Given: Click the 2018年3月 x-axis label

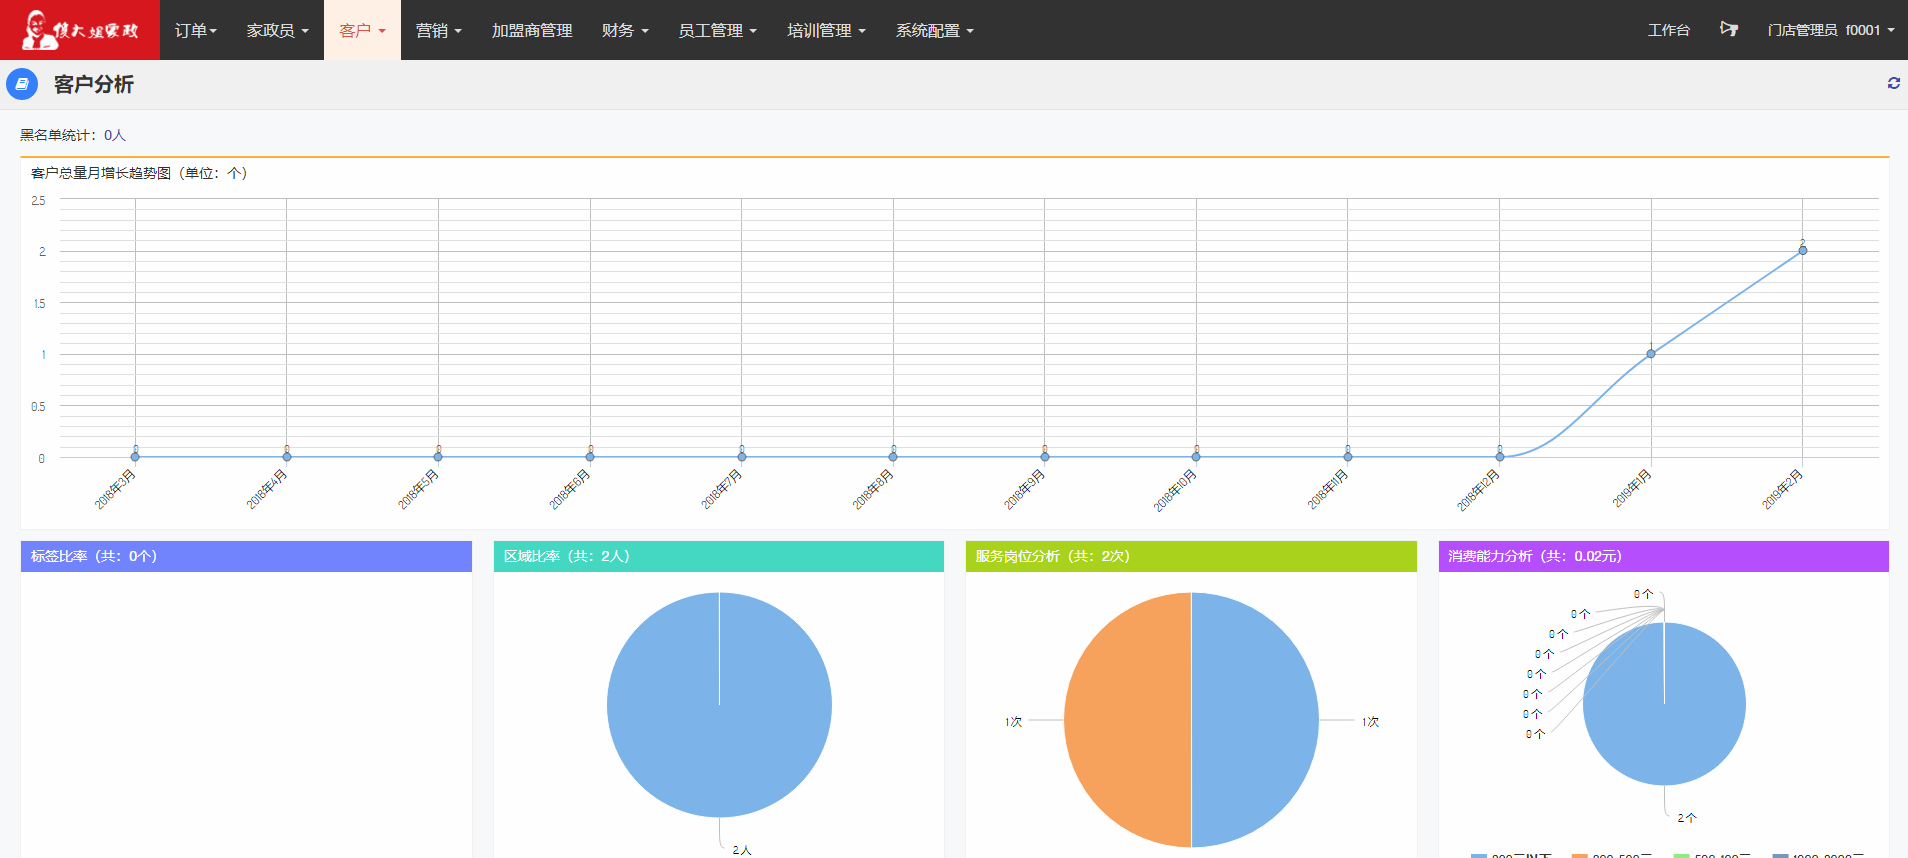Looking at the screenshot, I should coord(115,489).
